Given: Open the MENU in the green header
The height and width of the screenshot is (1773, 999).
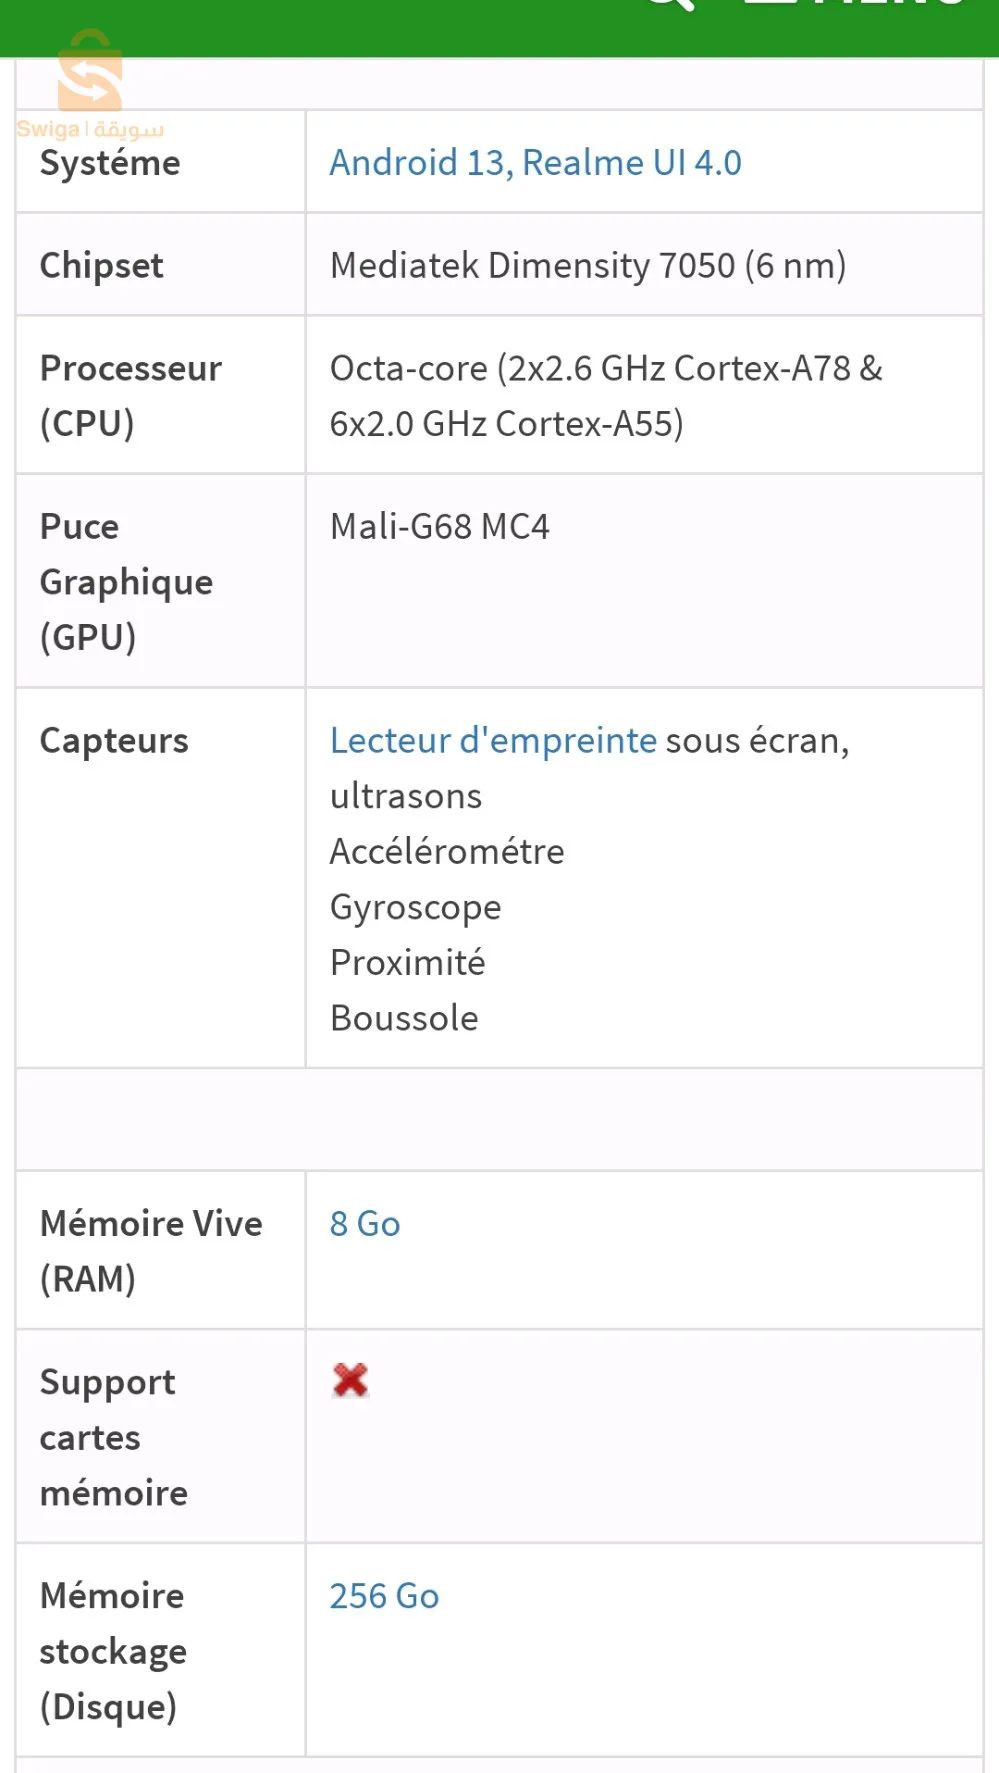Looking at the screenshot, I should 855,4.
